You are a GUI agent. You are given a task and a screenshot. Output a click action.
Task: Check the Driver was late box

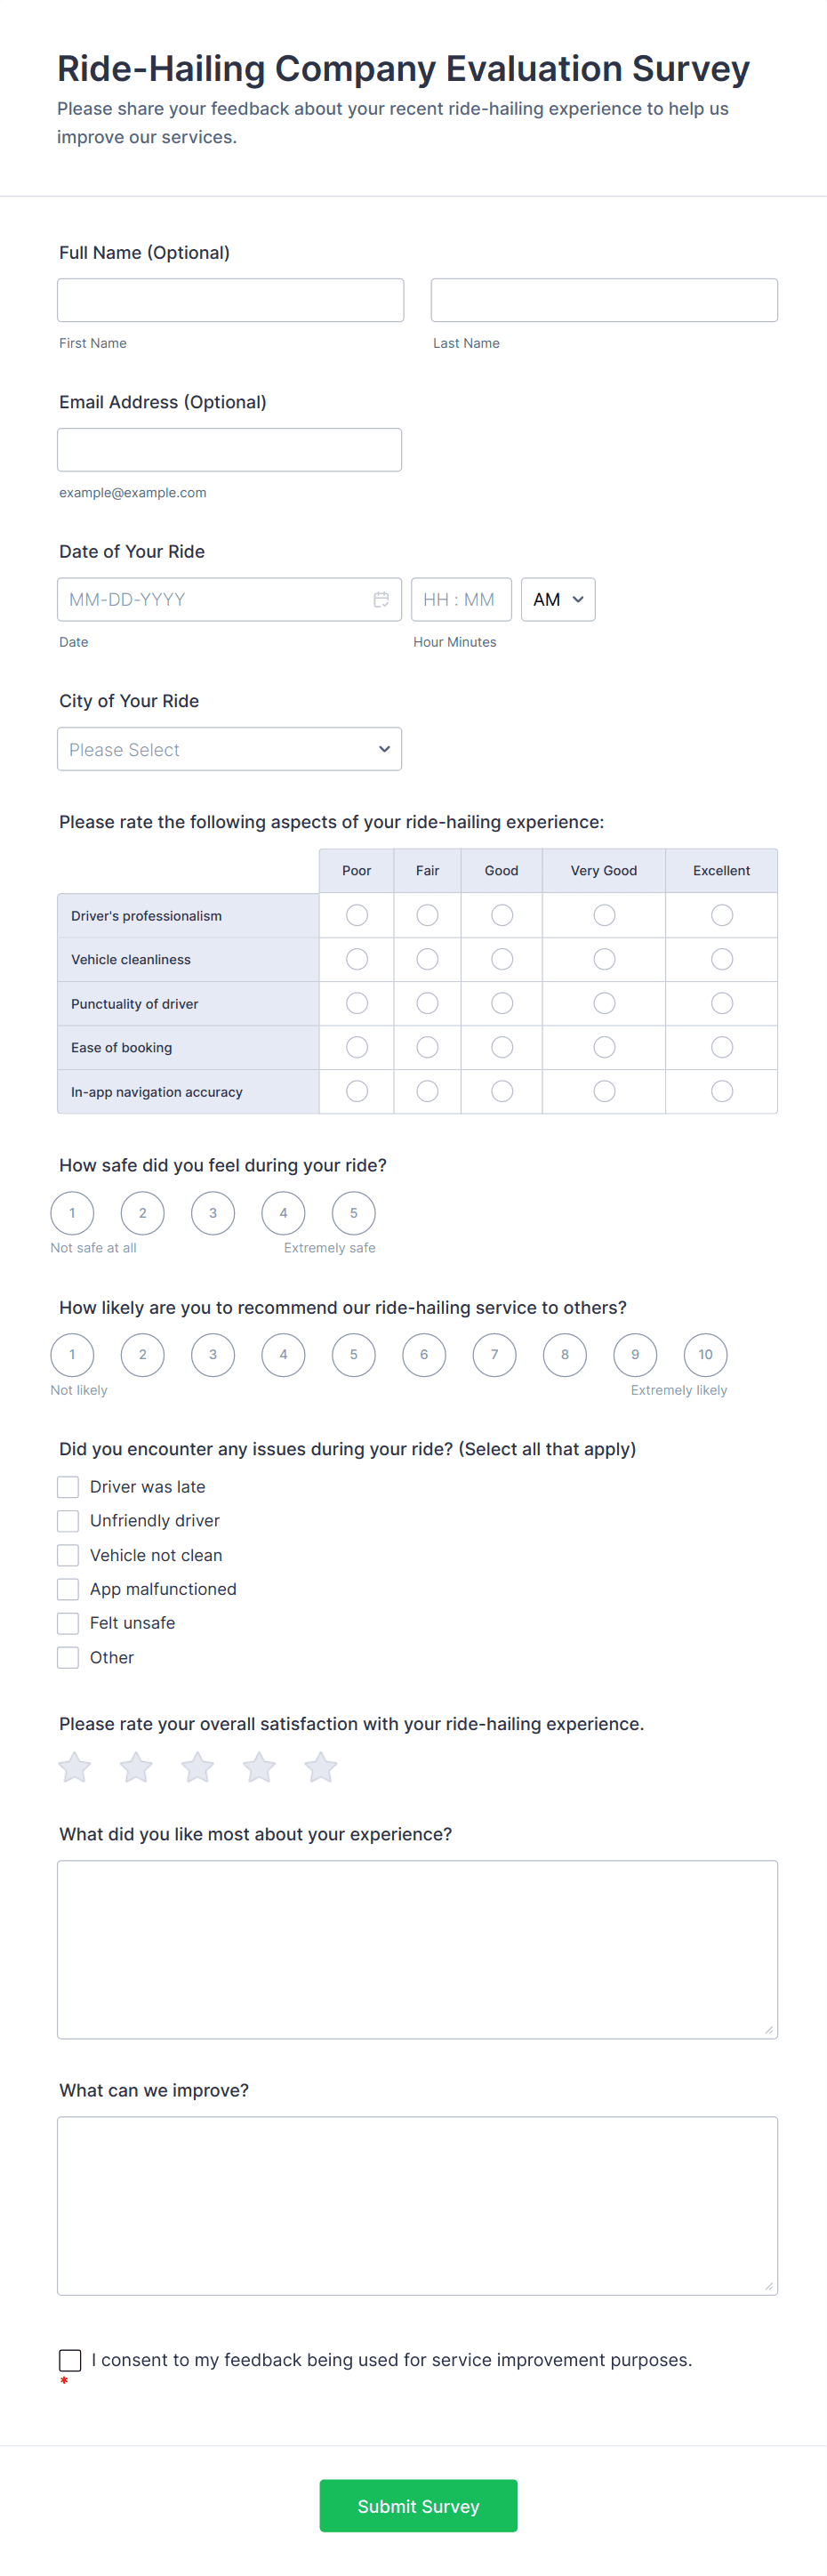[x=68, y=1487]
